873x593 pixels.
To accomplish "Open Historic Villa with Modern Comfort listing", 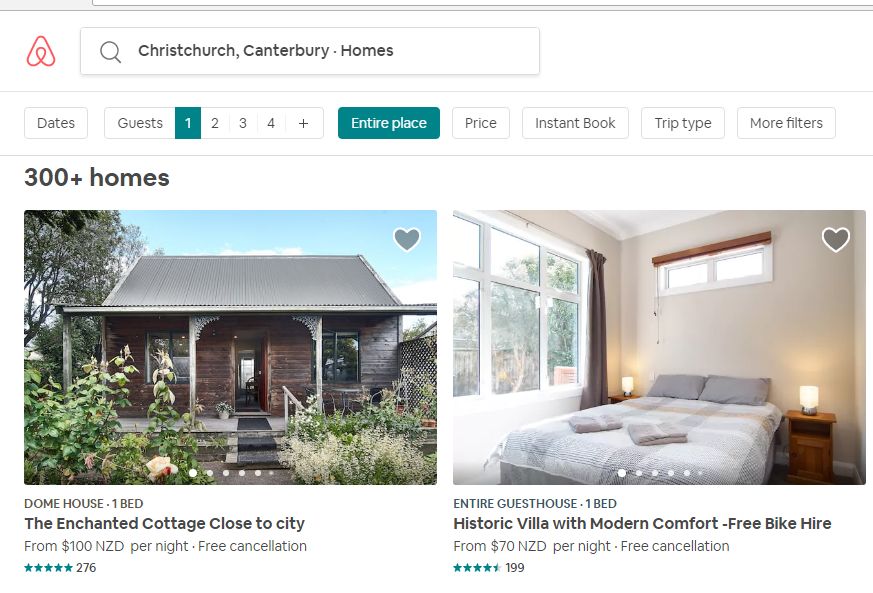I will point(642,523).
